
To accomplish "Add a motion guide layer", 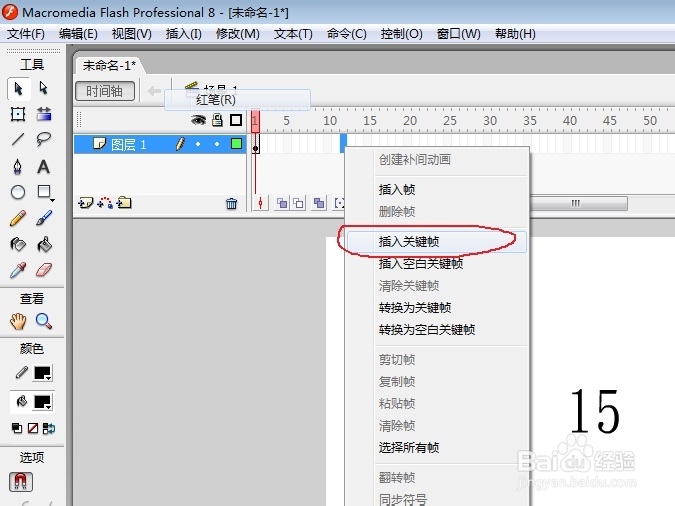I will (x=105, y=203).
